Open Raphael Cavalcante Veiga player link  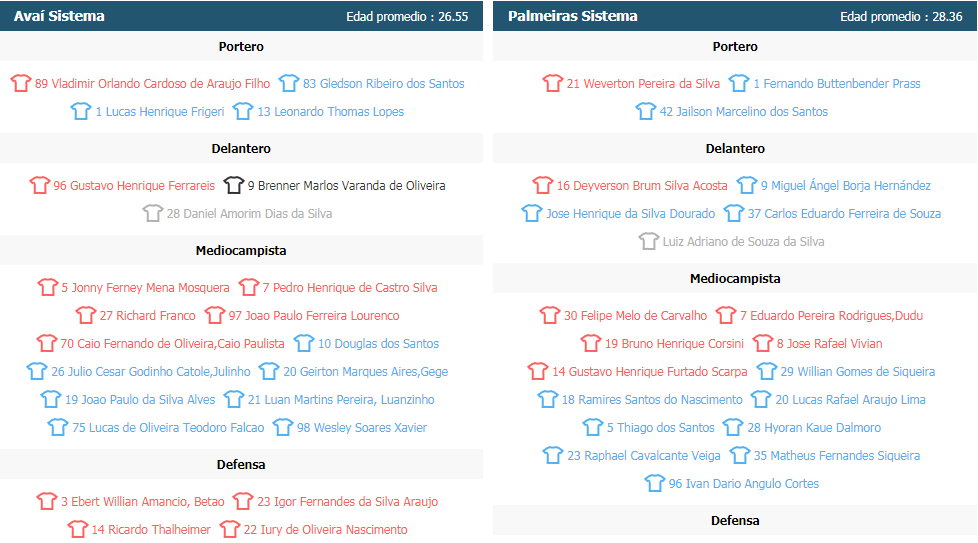644,456
